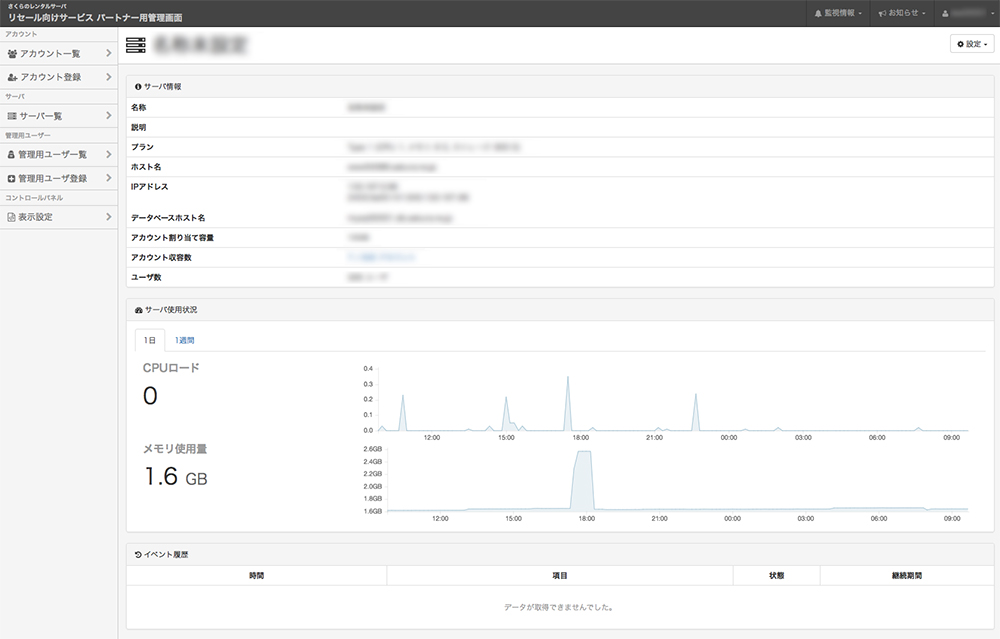
Task: Click the 管理用ユーザ一覧 user icon
Action: coord(11,155)
